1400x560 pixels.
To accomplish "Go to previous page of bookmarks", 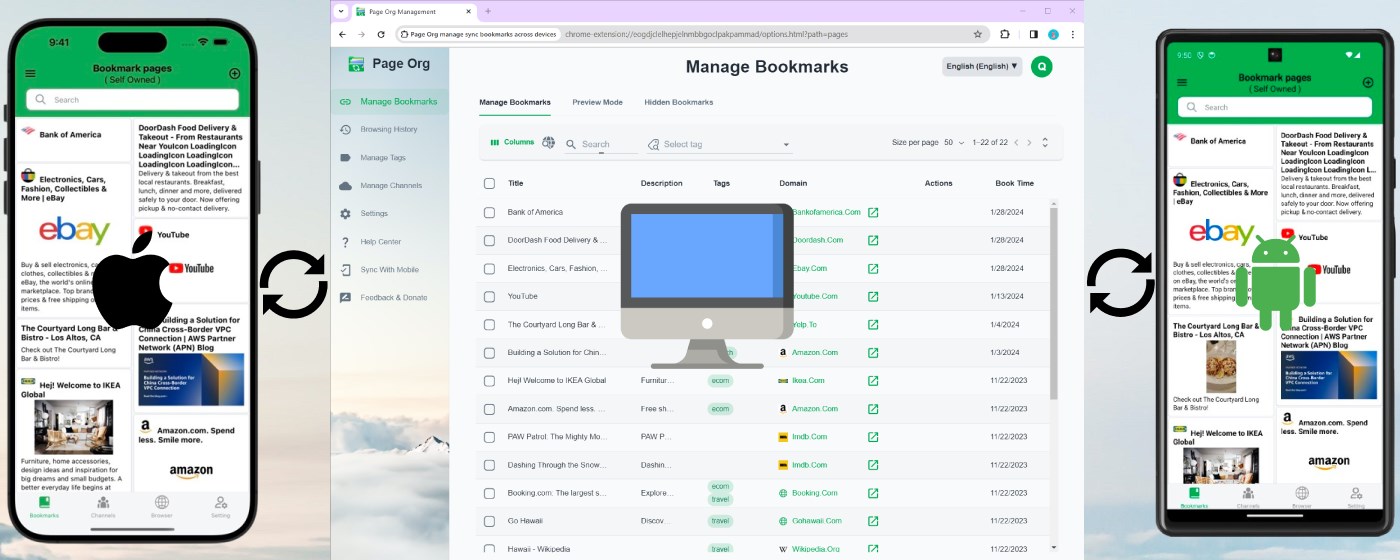I will (1016, 142).
